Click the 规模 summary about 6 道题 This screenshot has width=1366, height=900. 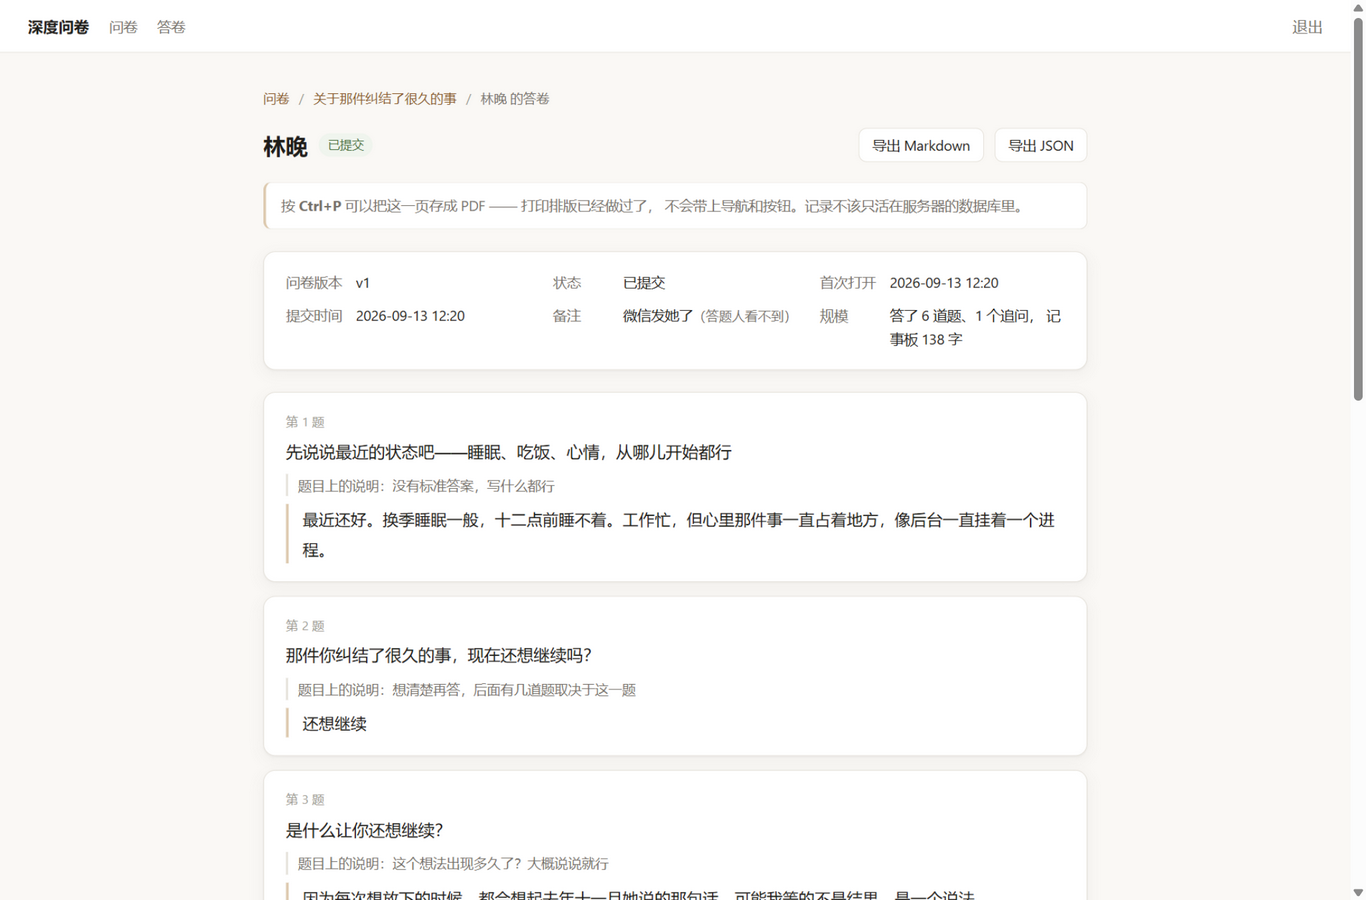pos(975,328)
